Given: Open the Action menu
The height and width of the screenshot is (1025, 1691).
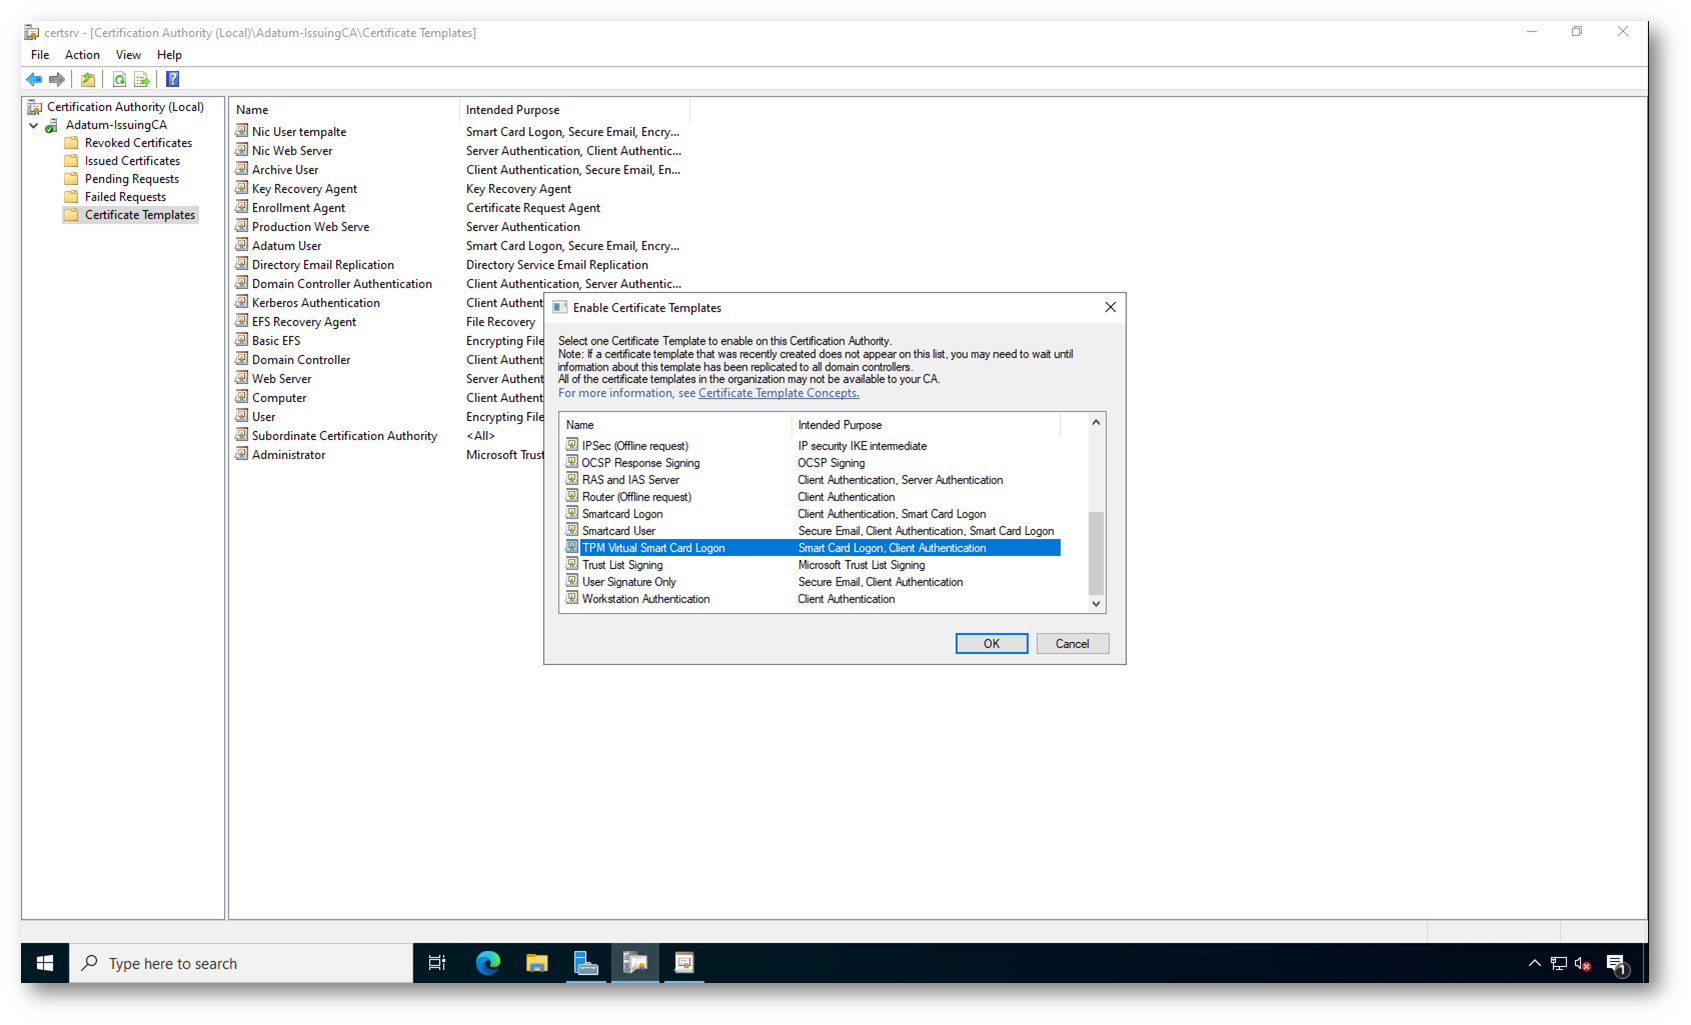Looking at the screenshot, I should click(82, 55).
